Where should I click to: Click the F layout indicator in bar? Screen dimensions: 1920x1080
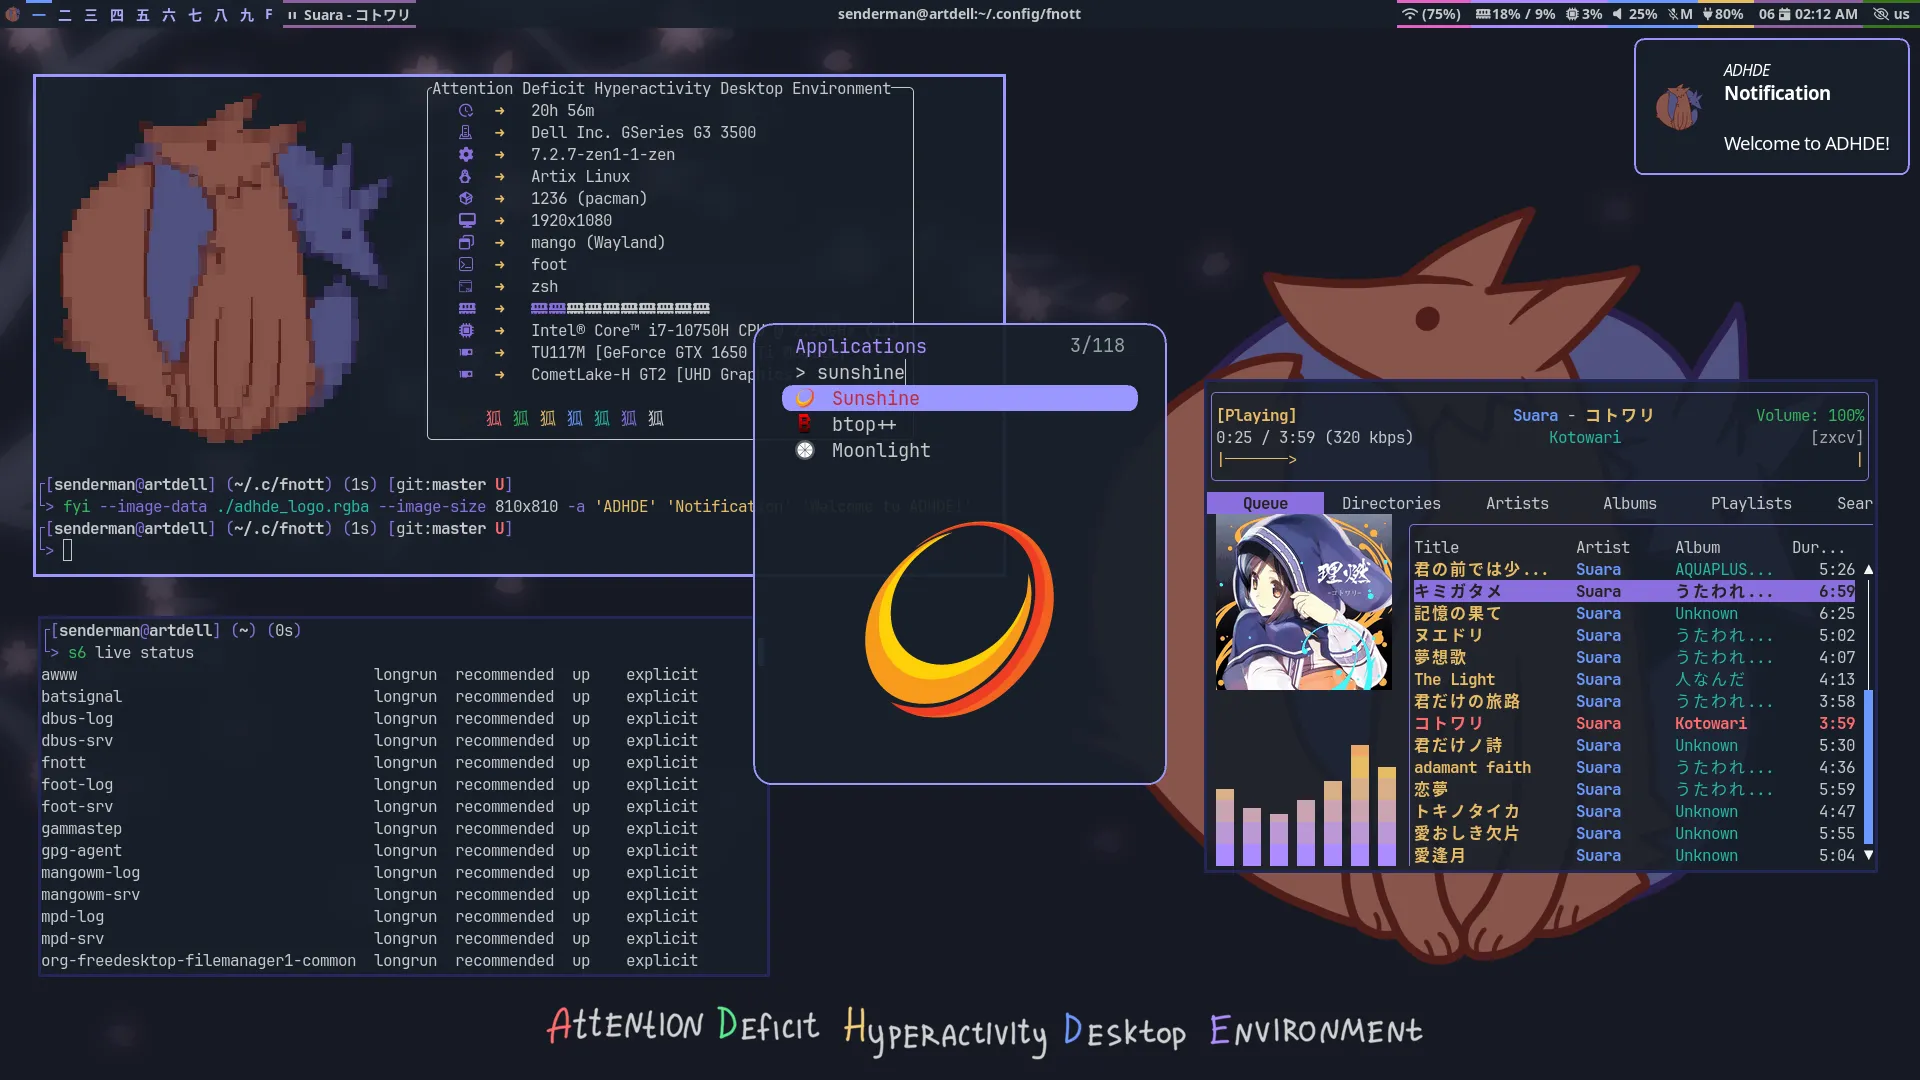point(269,15)
